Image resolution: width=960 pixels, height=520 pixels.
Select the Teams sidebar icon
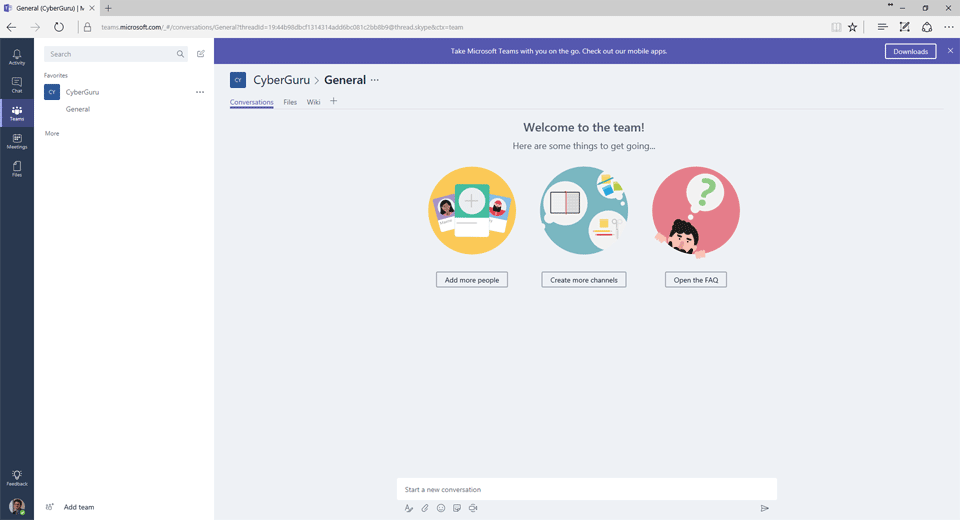[17, 113]
